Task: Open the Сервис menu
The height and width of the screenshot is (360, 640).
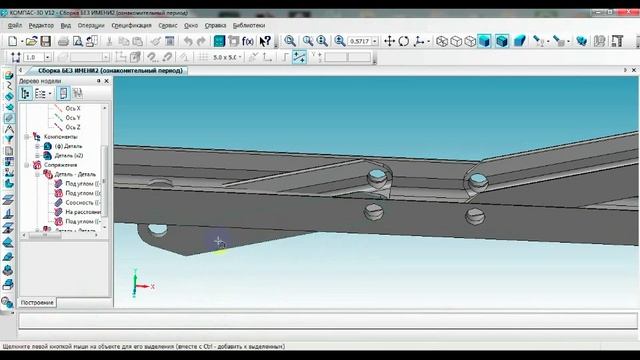Action: click(167, 25)
